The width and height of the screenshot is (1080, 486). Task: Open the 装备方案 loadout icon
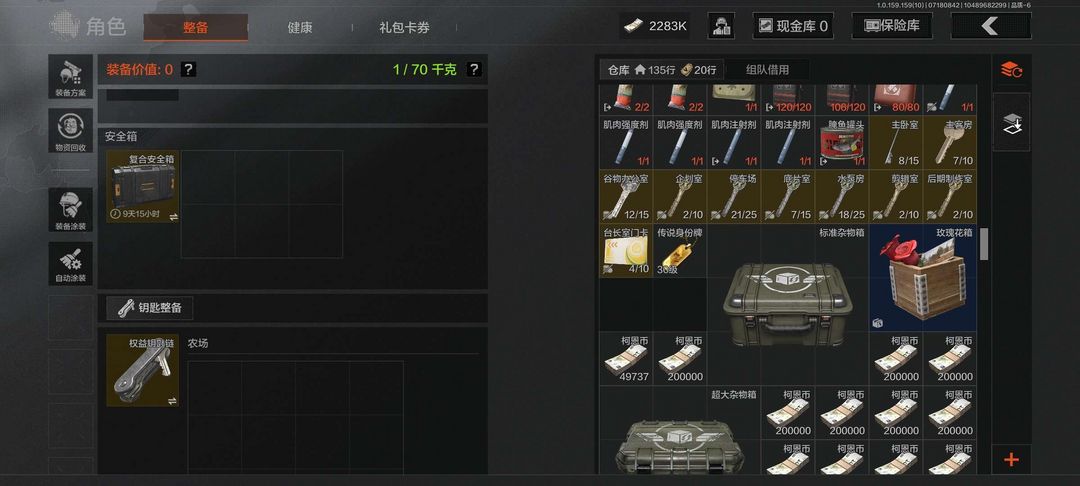pyautogui.click(x=70, y=76)
